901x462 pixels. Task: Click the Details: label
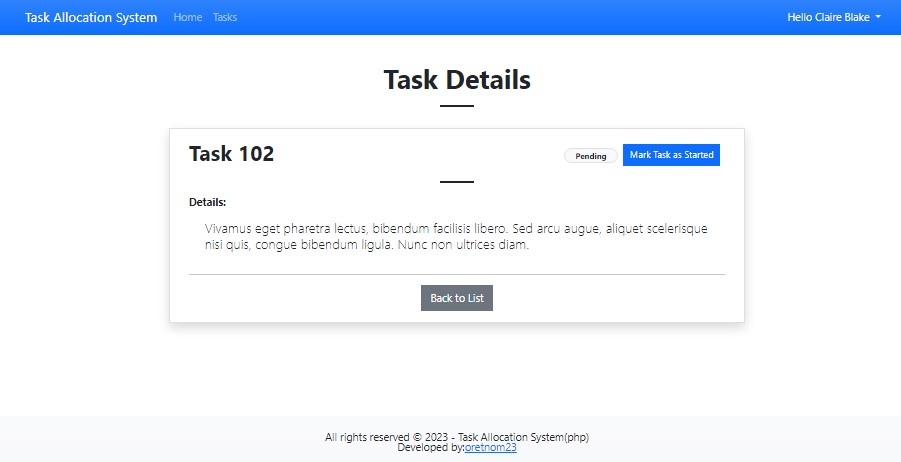207,202
